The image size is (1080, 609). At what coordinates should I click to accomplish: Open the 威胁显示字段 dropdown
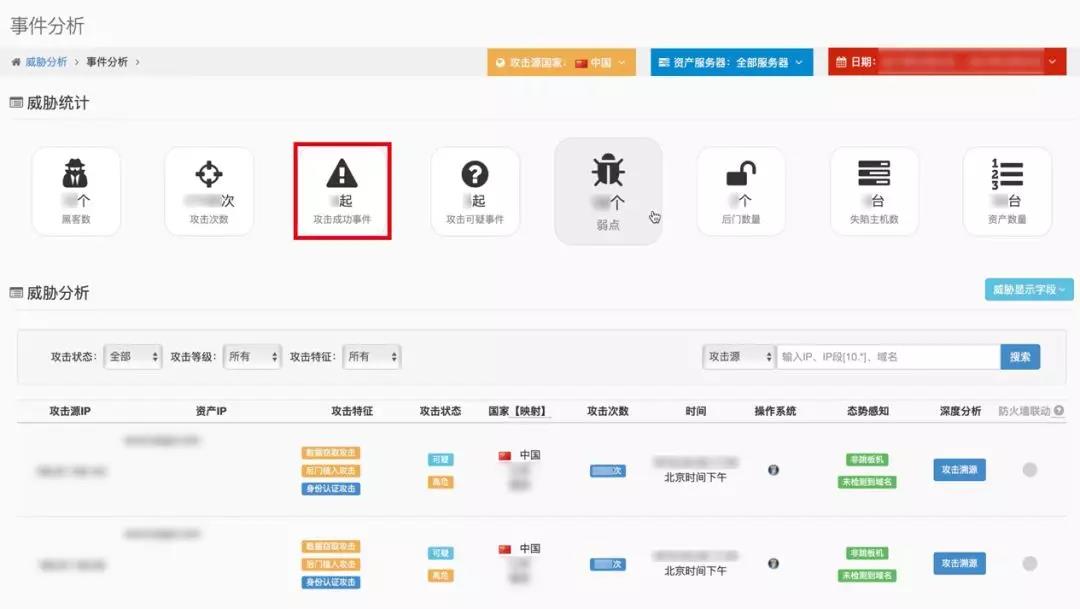[1029, 289]
